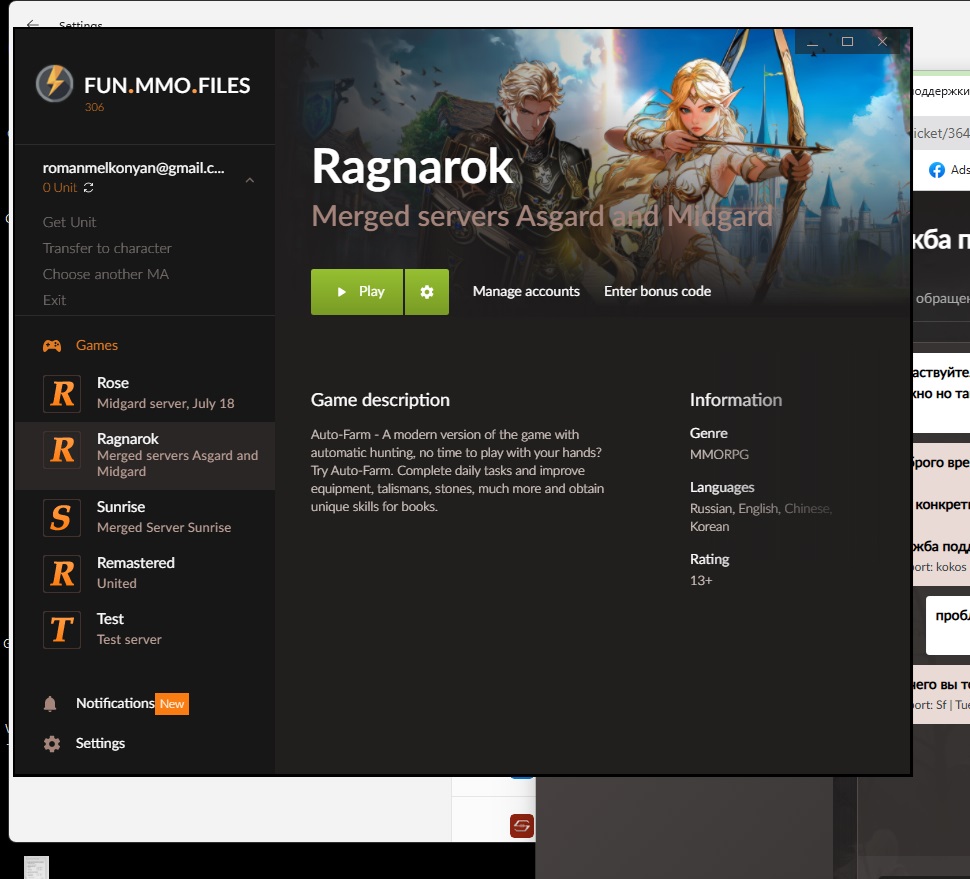Click the FUN.MMO.FILES lightning bolt logo
The image size is (970, 879).
pos(54,84)
